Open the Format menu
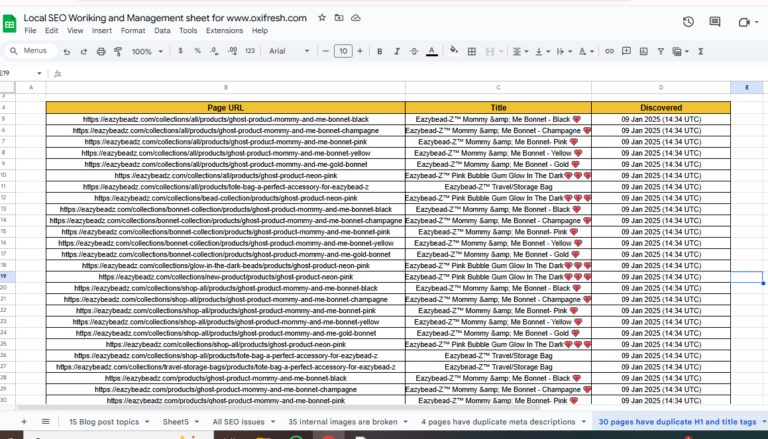Screen dimensions: 768x439 133,30
